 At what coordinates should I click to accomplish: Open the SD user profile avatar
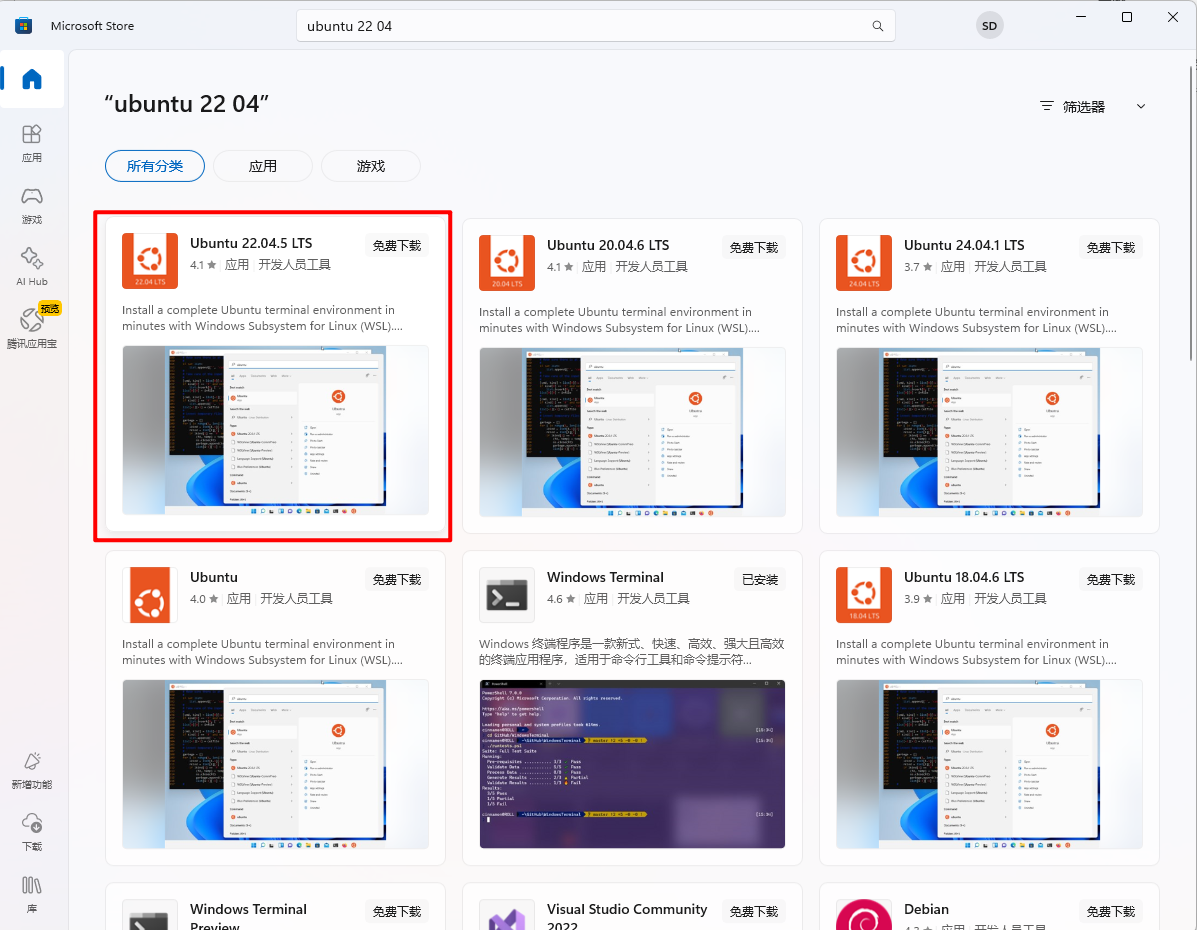pyautogui.click(x=989, y=26)
